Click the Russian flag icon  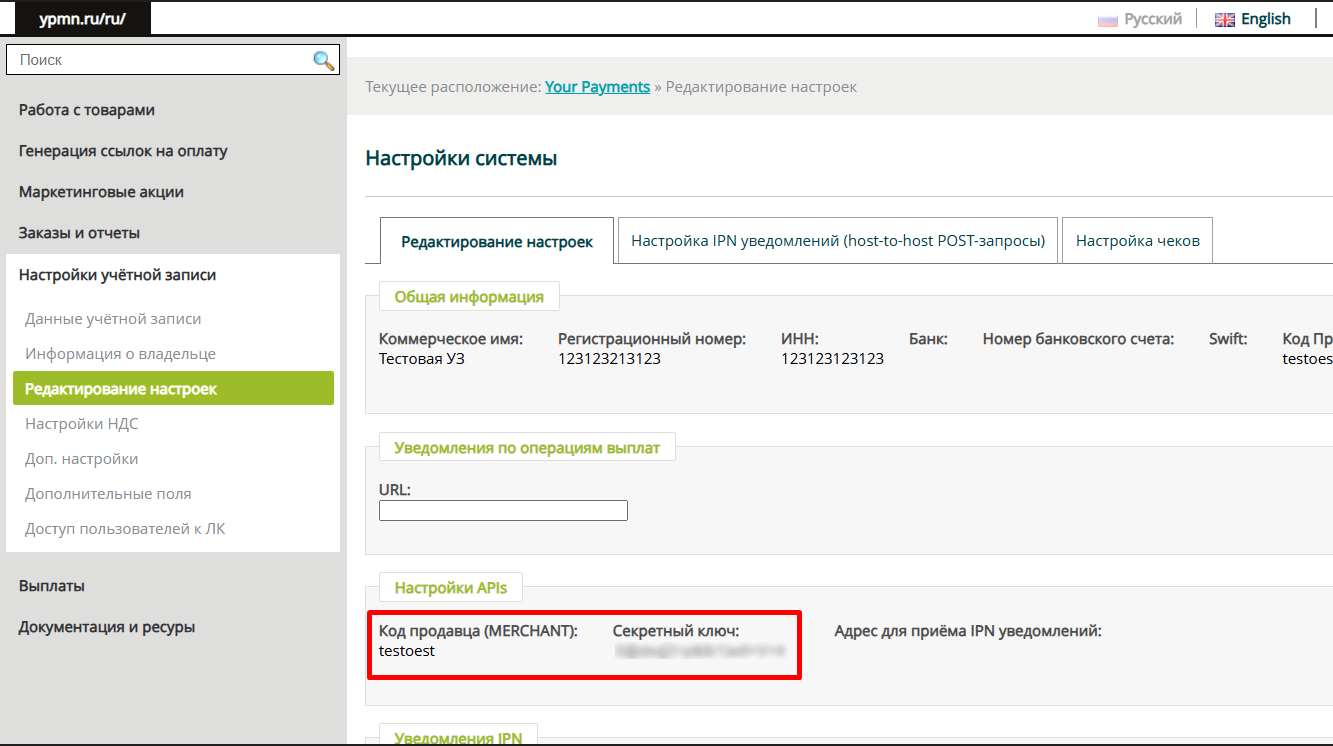tap(1108, 20)
